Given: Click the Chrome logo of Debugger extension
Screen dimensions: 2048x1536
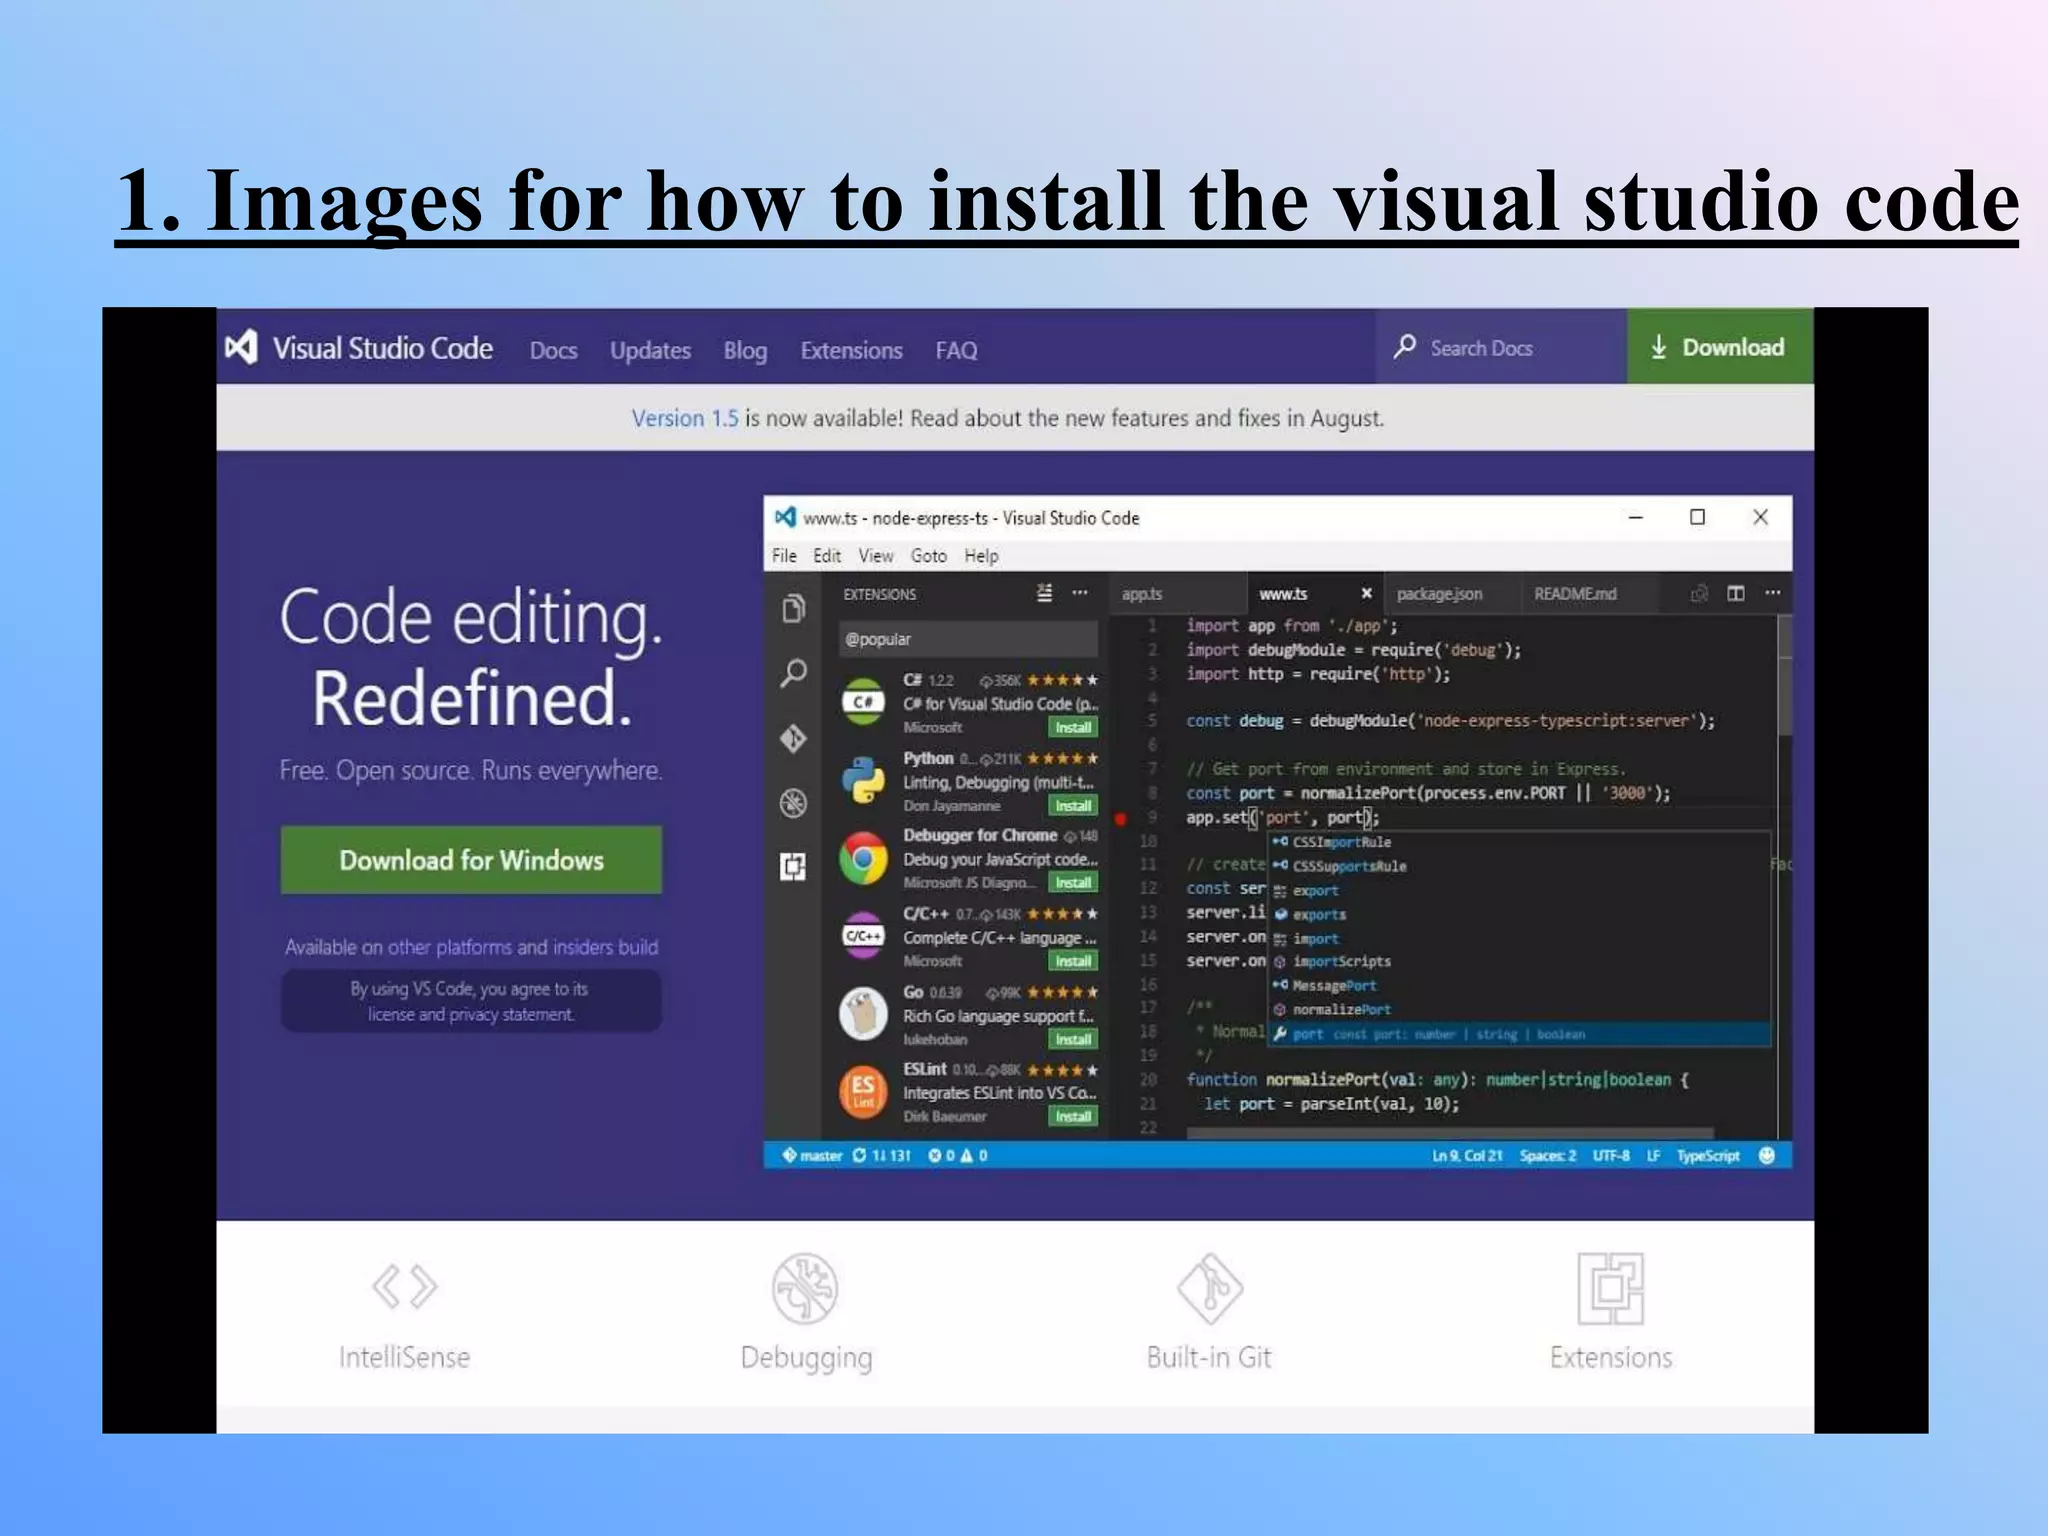Looking at the screenshot, I should click(863, 859).
